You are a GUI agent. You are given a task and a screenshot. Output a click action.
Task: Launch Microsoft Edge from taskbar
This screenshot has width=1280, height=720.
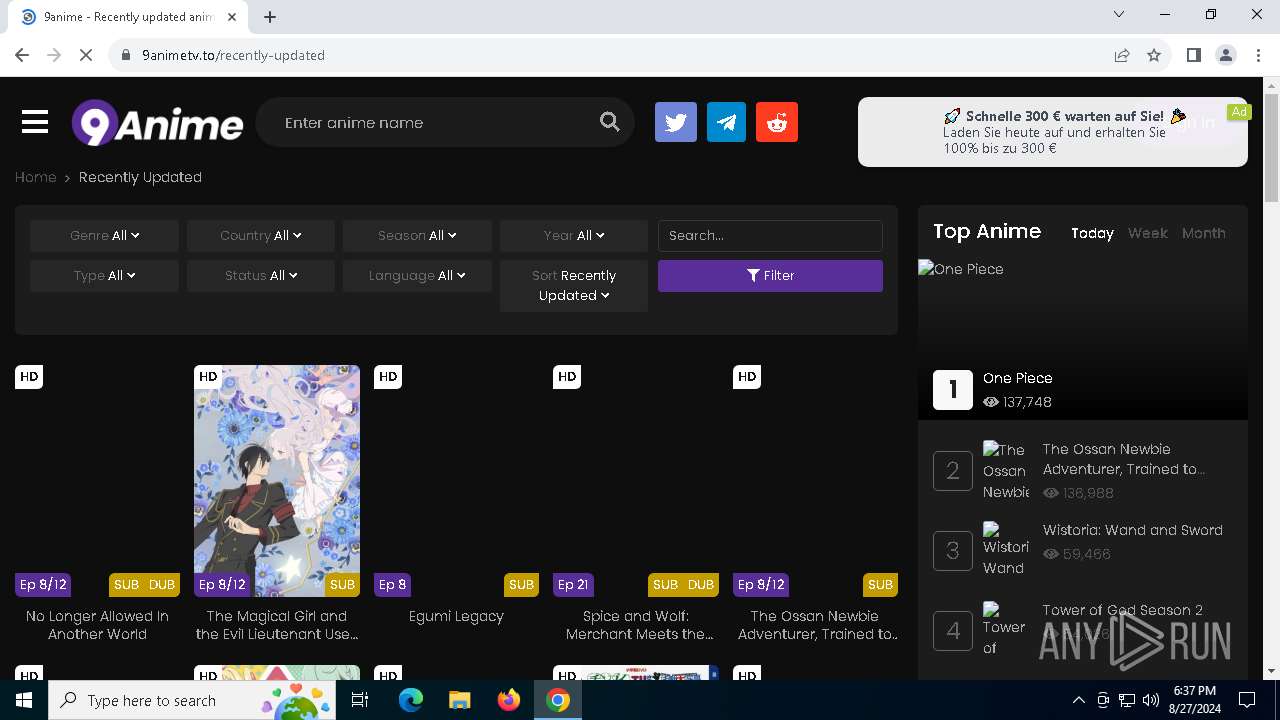[411, 700]
